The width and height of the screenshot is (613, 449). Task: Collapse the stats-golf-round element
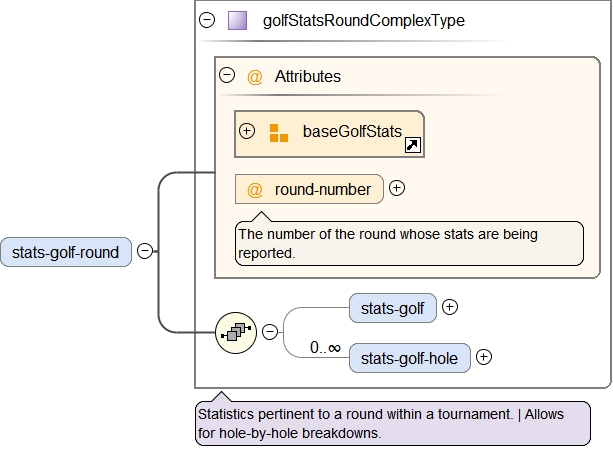point(145,252)
